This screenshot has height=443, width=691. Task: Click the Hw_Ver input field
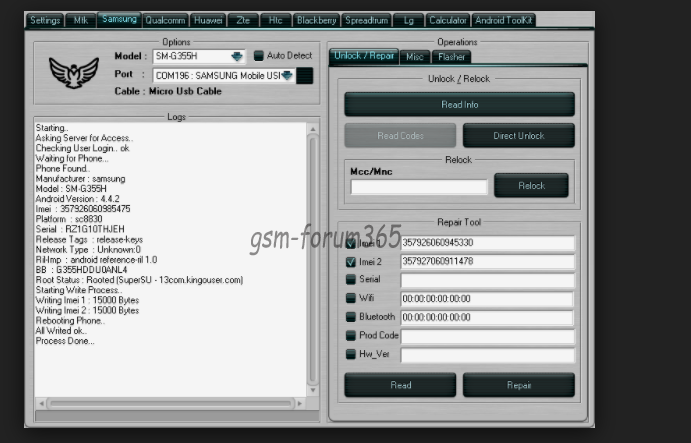[487, 355]
